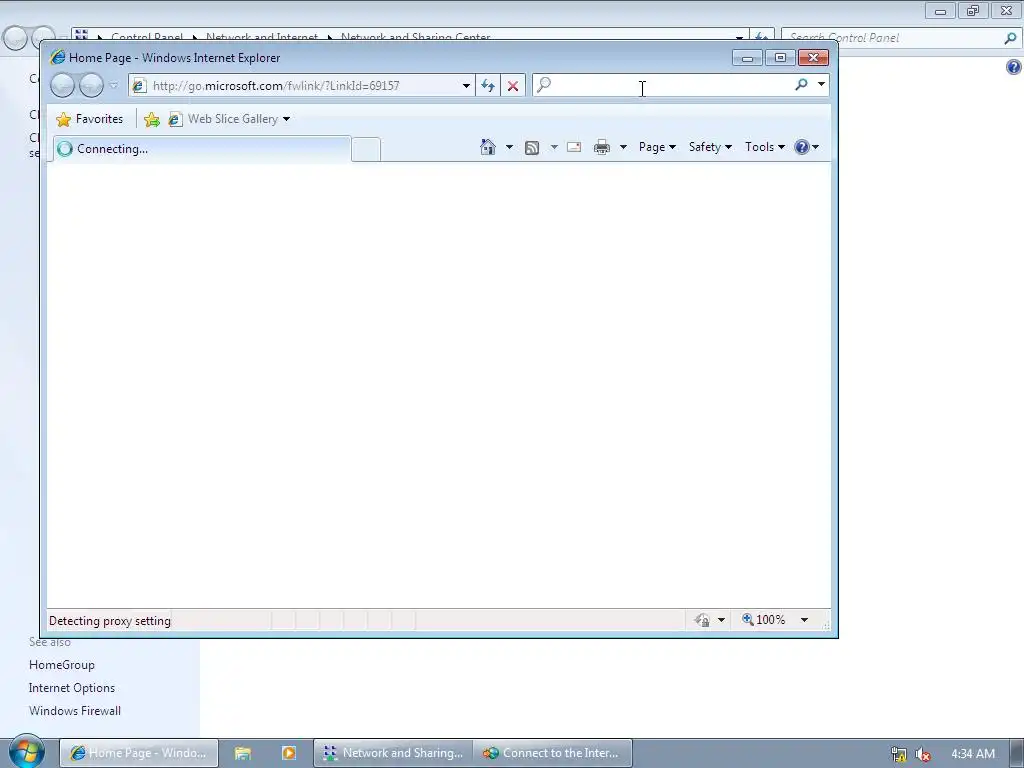Open the recent pages dropdown arrow
This screenshot has width=1024, height=768.
coord(114,86)
